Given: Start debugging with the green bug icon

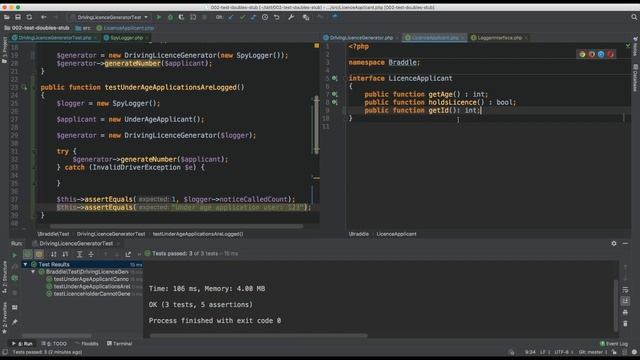Looking at the screenshot, I should point(170,17).
